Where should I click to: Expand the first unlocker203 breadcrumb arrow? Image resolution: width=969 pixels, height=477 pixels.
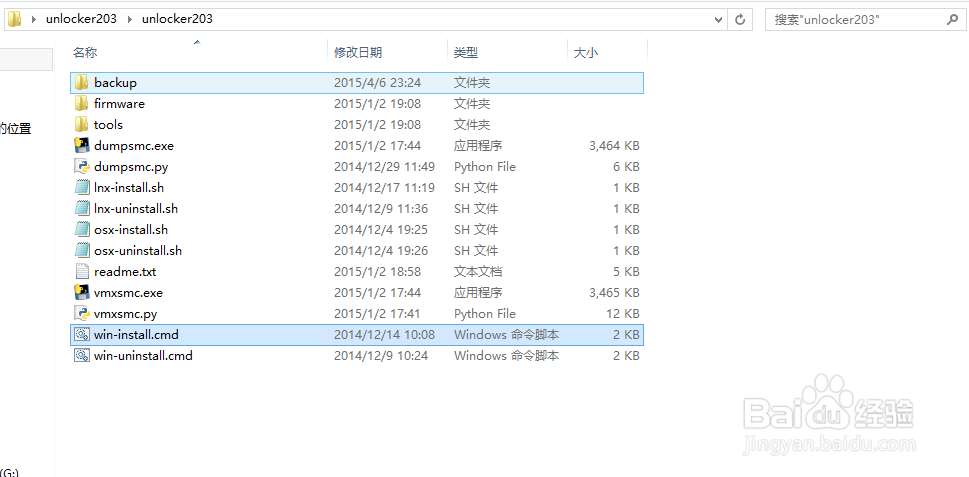(130, 19)
